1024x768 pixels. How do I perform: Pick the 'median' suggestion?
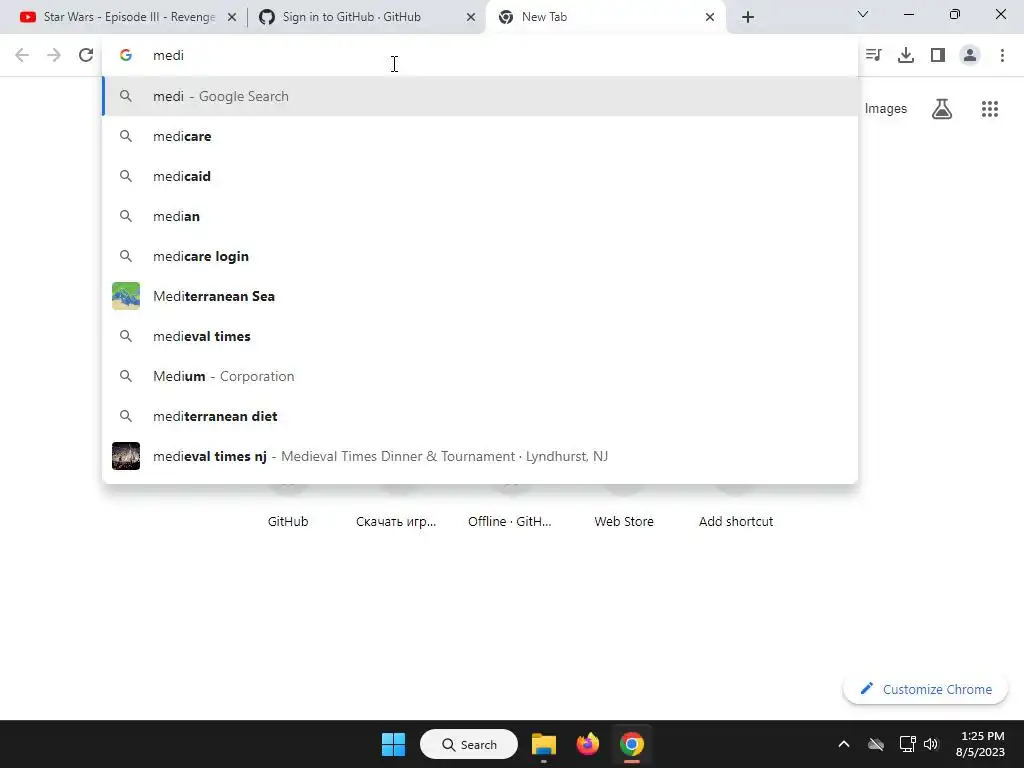coord(481,216)
